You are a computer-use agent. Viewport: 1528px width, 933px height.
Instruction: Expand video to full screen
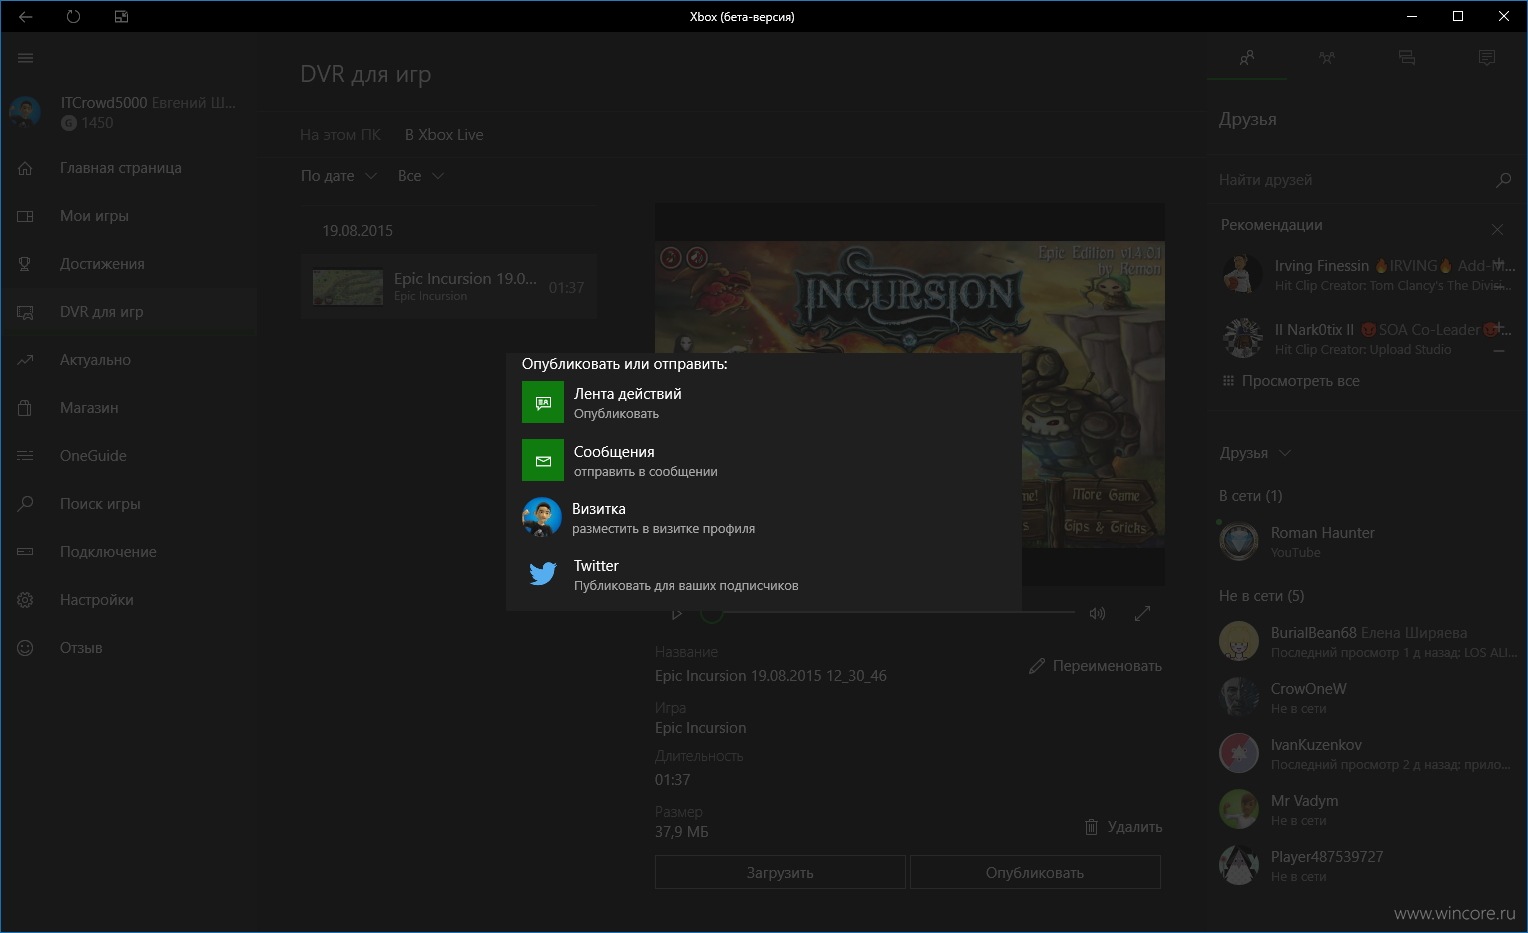[x=1142, y=614]
